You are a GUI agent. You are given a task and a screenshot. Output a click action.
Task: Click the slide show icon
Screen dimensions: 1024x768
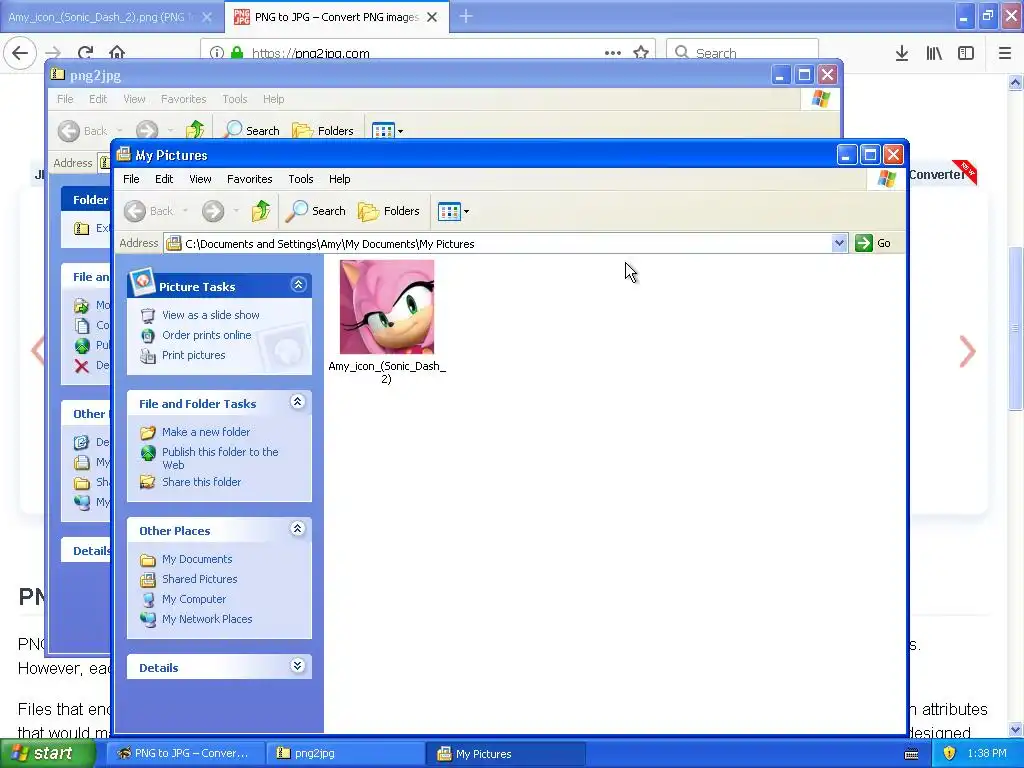tap(148, 315)
